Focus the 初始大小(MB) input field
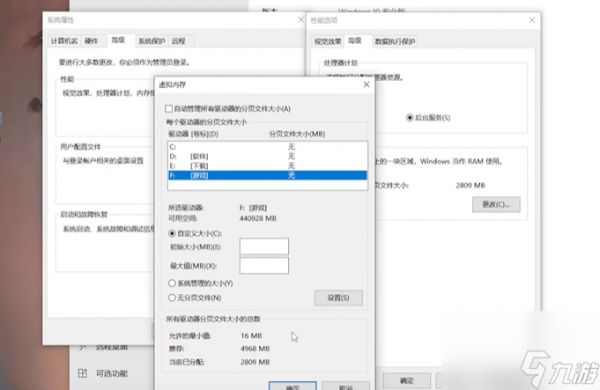The height and width of the screenshot is (390, 600). 264,246
